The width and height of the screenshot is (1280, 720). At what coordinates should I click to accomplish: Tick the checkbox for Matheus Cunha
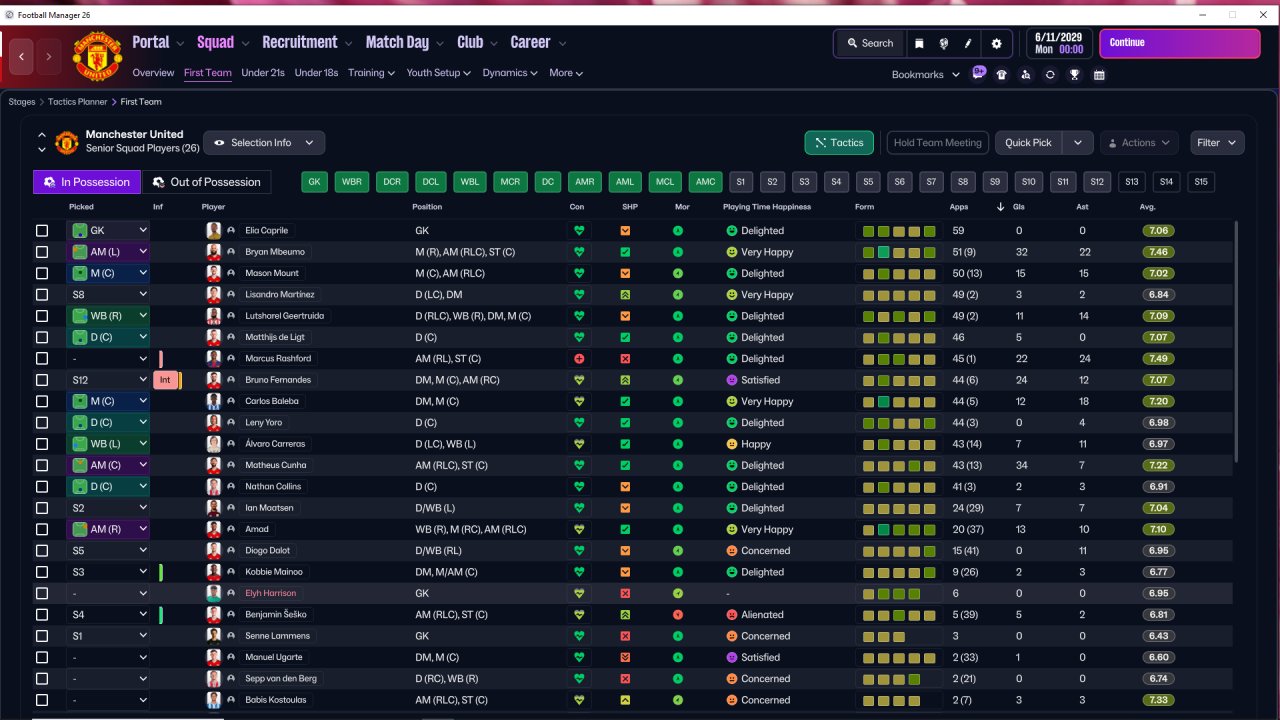point(42,465)
